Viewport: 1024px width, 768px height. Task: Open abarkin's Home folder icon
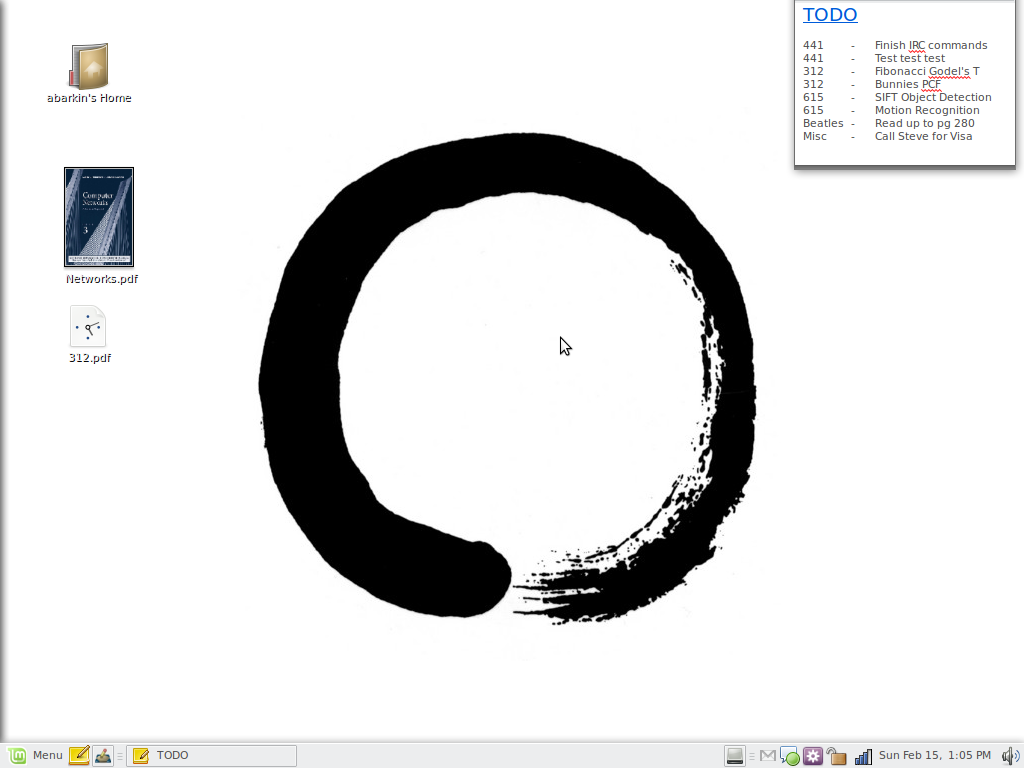click(x=89, y=66)
